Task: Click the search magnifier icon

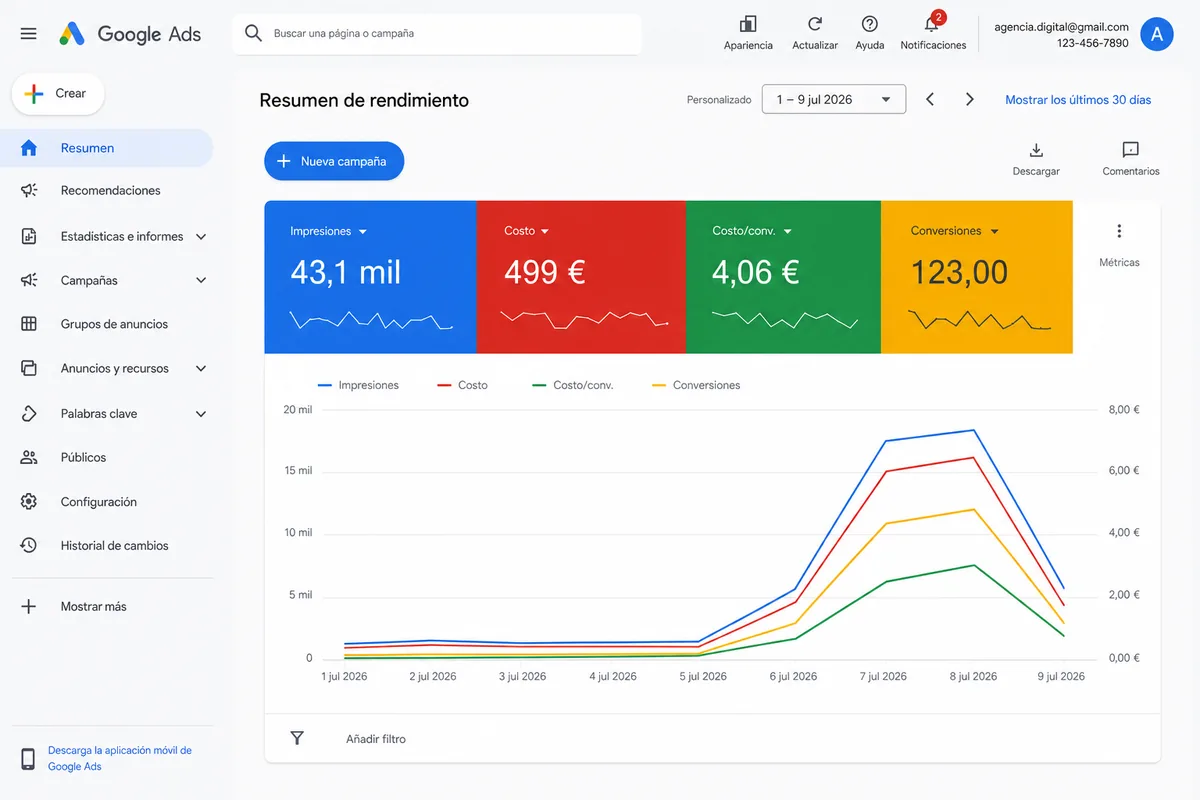Action: pos(253,33)
